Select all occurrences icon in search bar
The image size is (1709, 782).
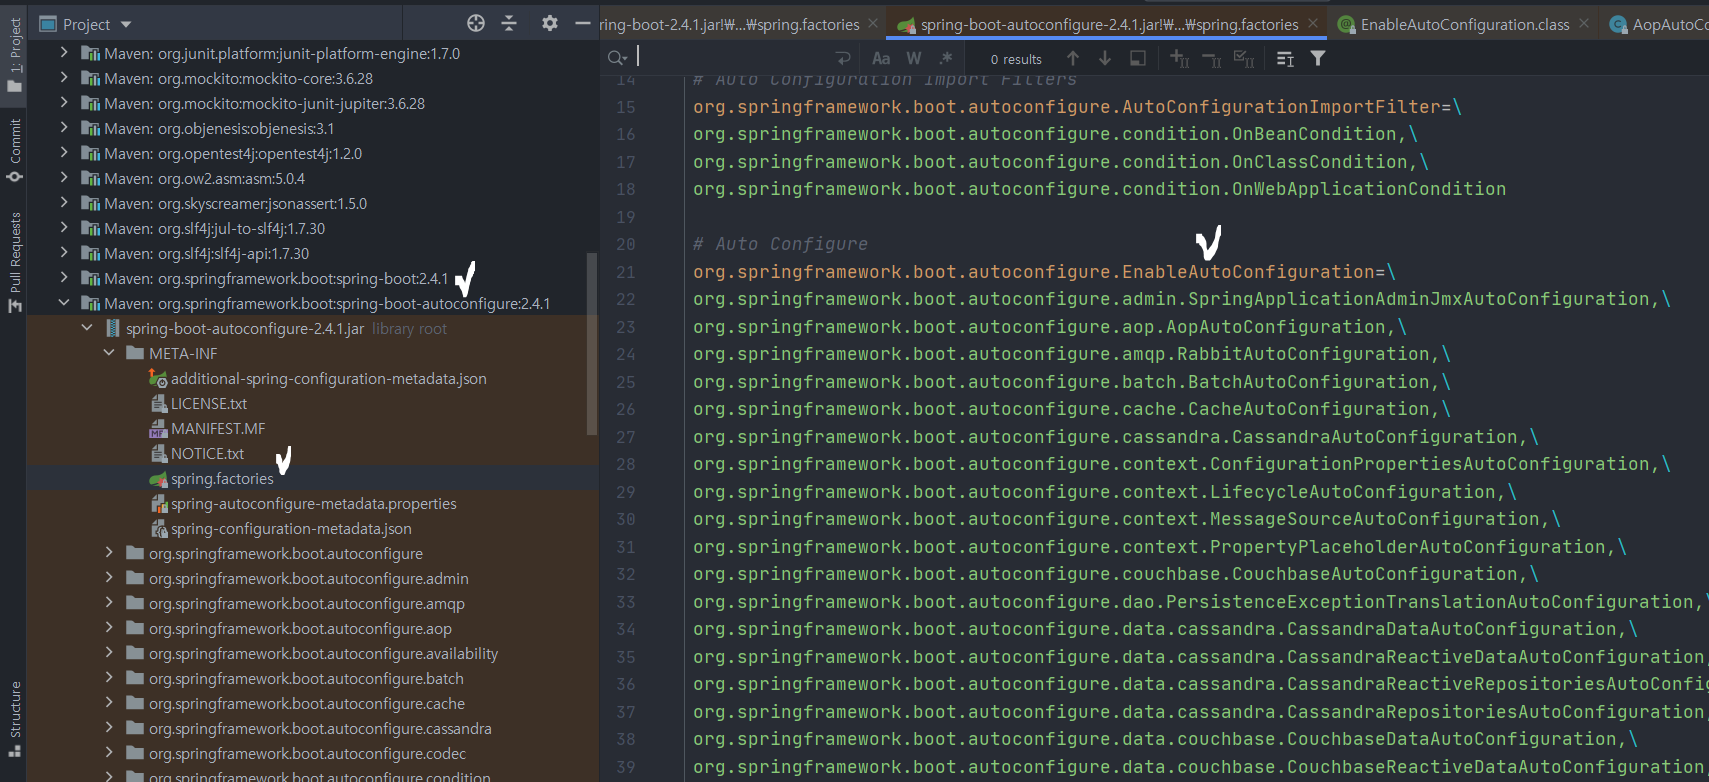pyautogui.click(x=1243, y=59)
